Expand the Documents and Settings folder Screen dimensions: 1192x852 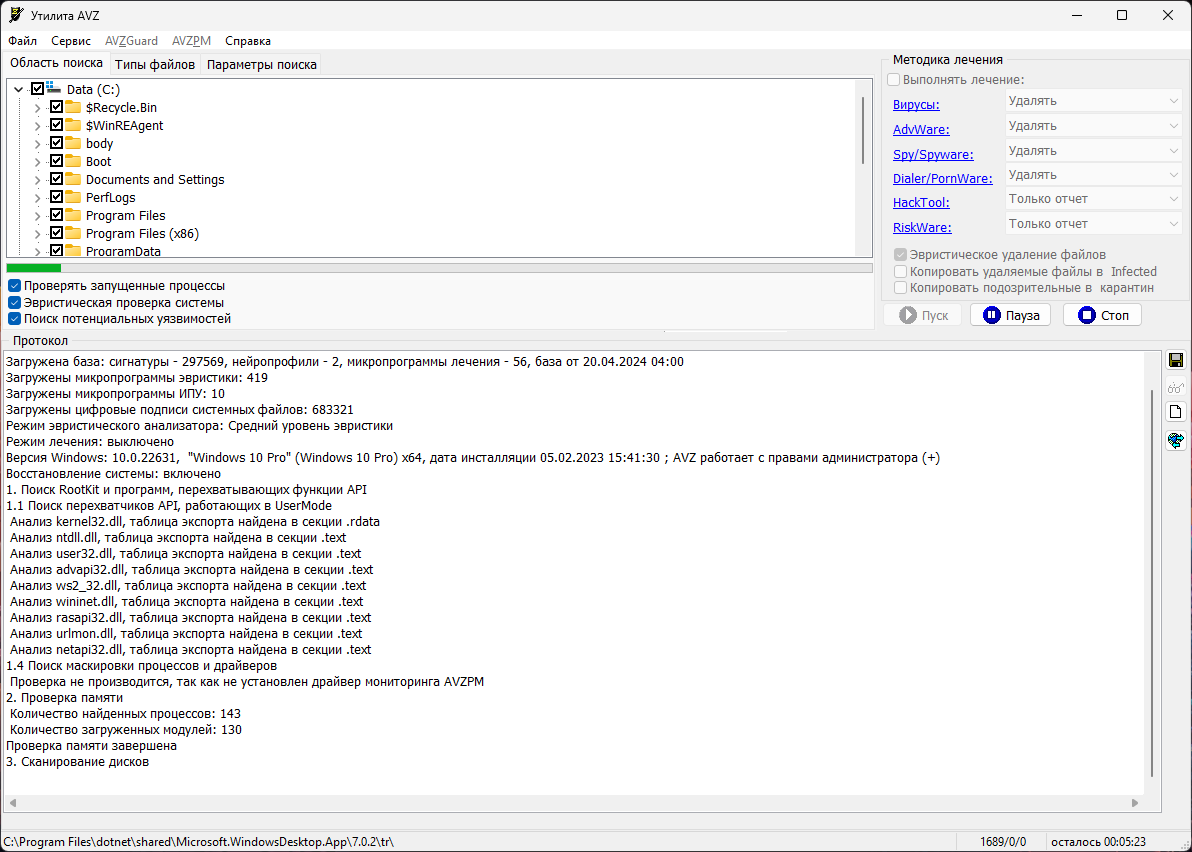coord(38,180)
